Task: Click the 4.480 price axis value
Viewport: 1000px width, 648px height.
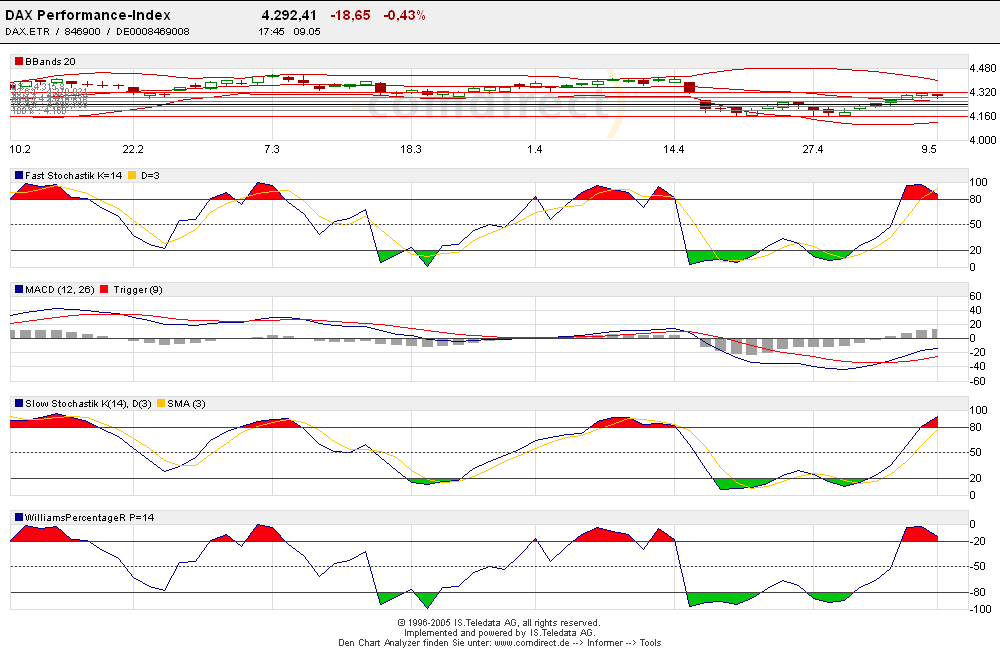Action: (x=983, y=69)
